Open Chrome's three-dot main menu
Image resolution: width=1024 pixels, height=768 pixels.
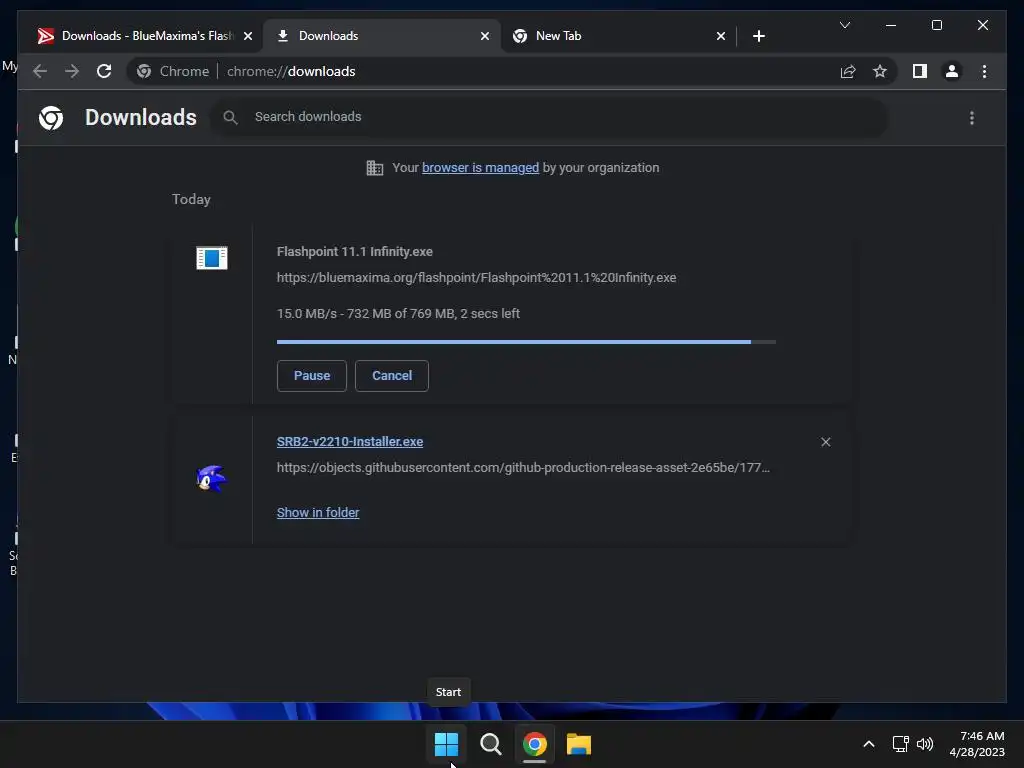coord(984,71)
